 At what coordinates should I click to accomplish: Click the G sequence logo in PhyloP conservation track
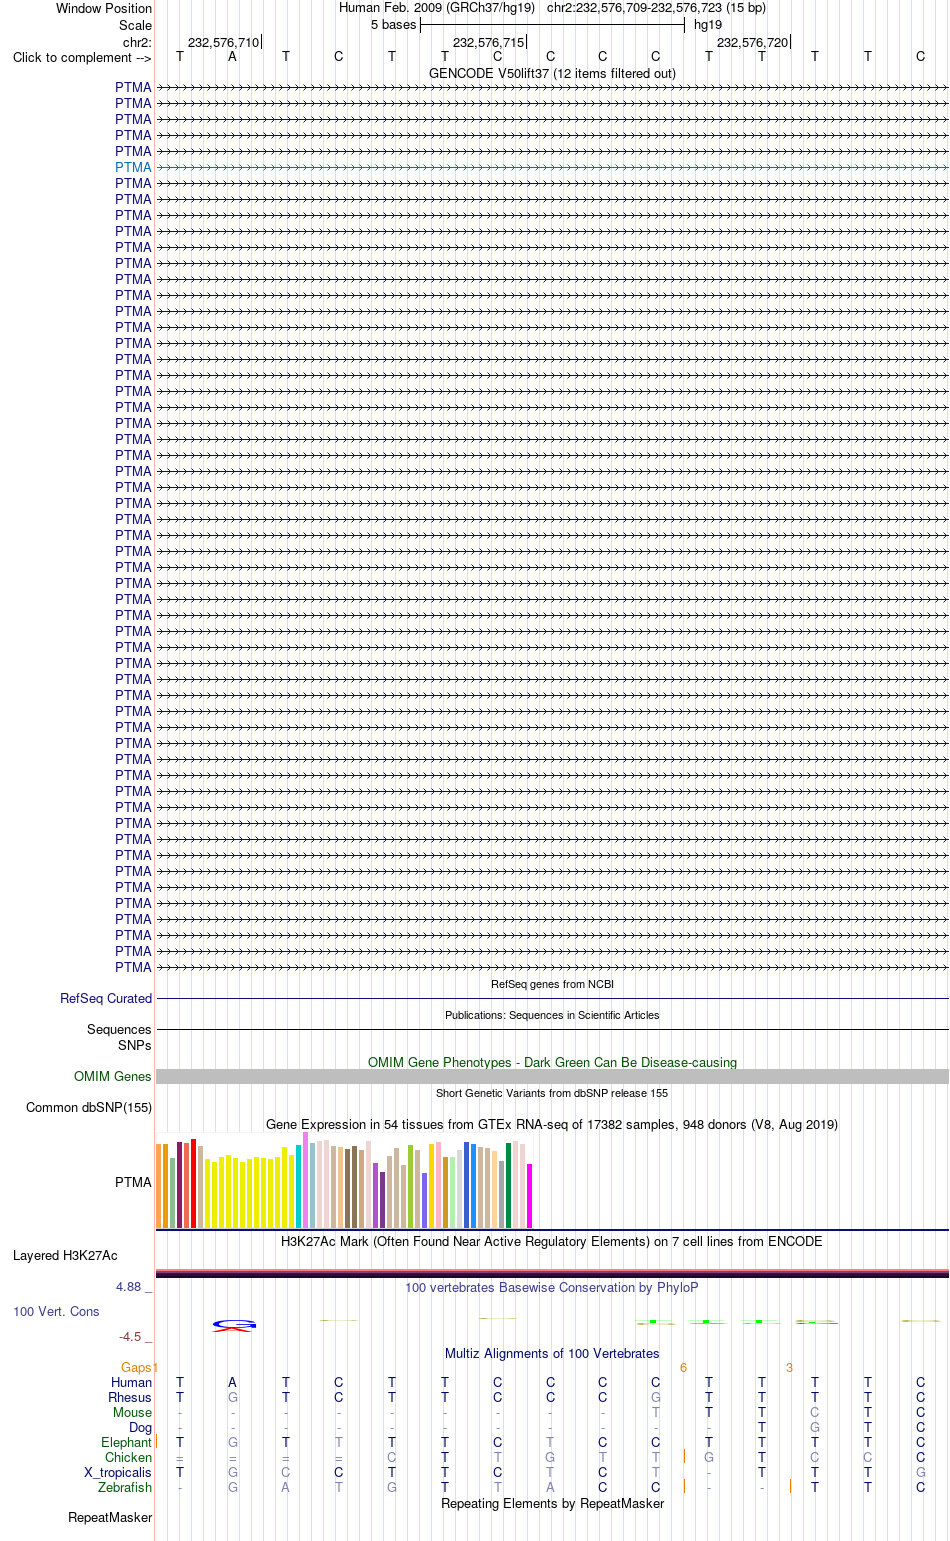coord(234,1324)
